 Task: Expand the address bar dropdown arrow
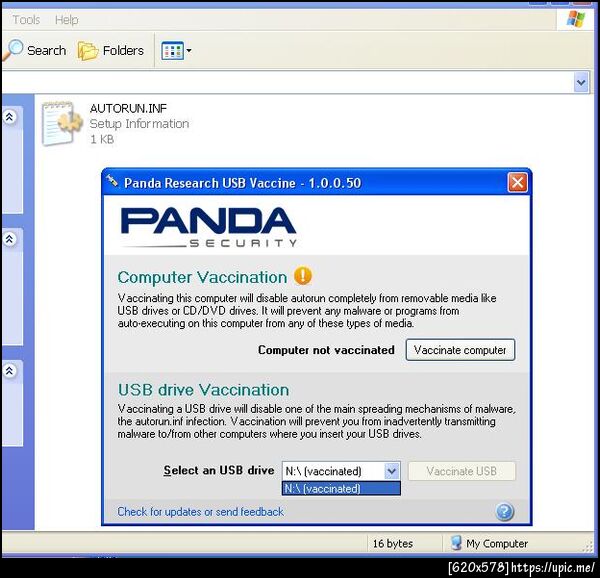click(x=581, y=82)
